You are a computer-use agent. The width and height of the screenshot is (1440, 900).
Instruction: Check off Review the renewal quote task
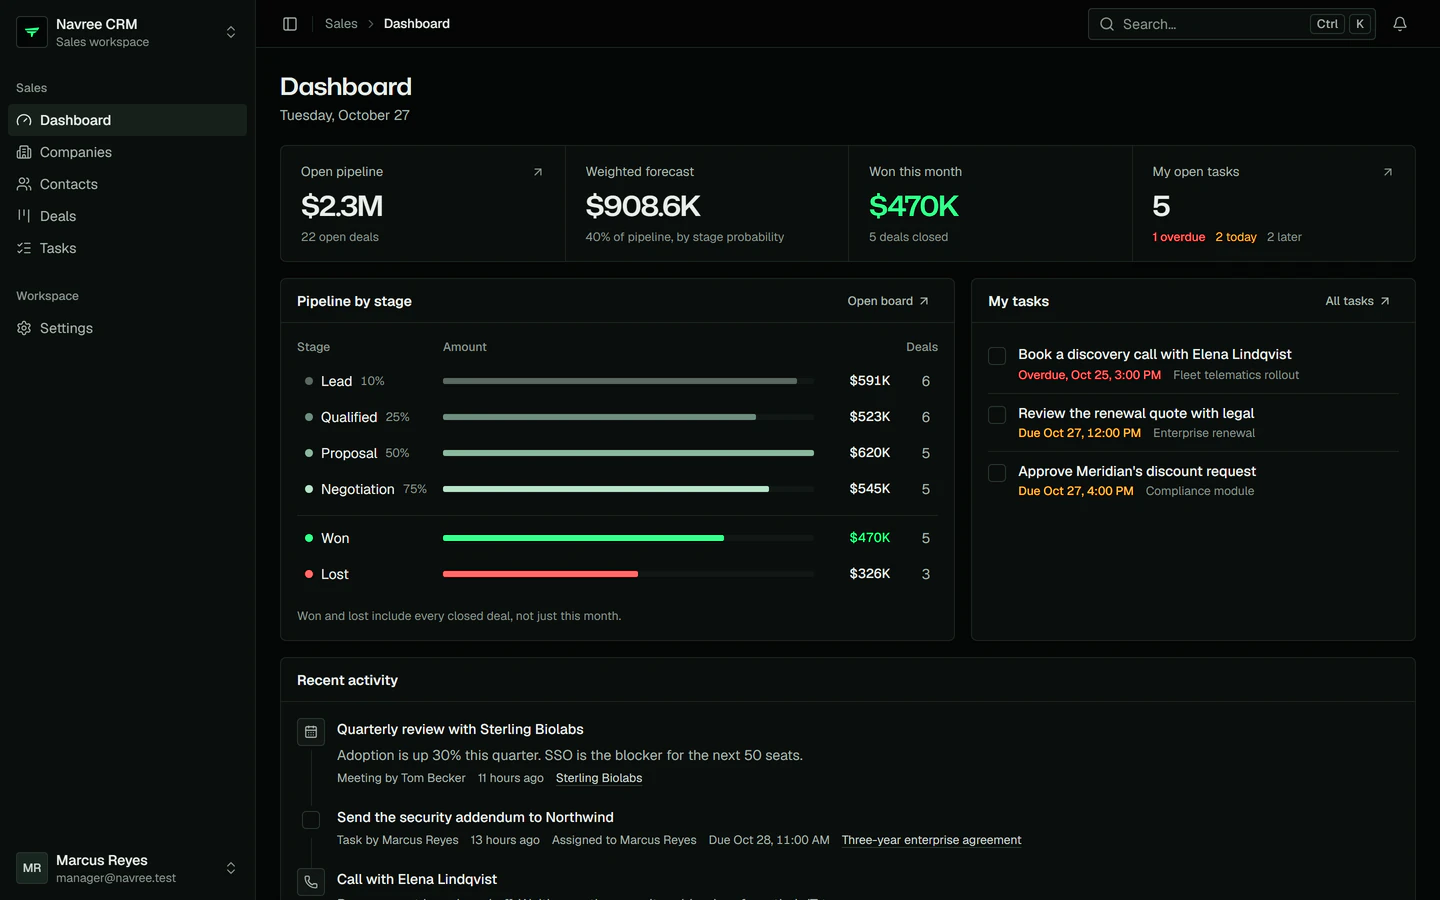pyautogui.click(x=997, y=415)
